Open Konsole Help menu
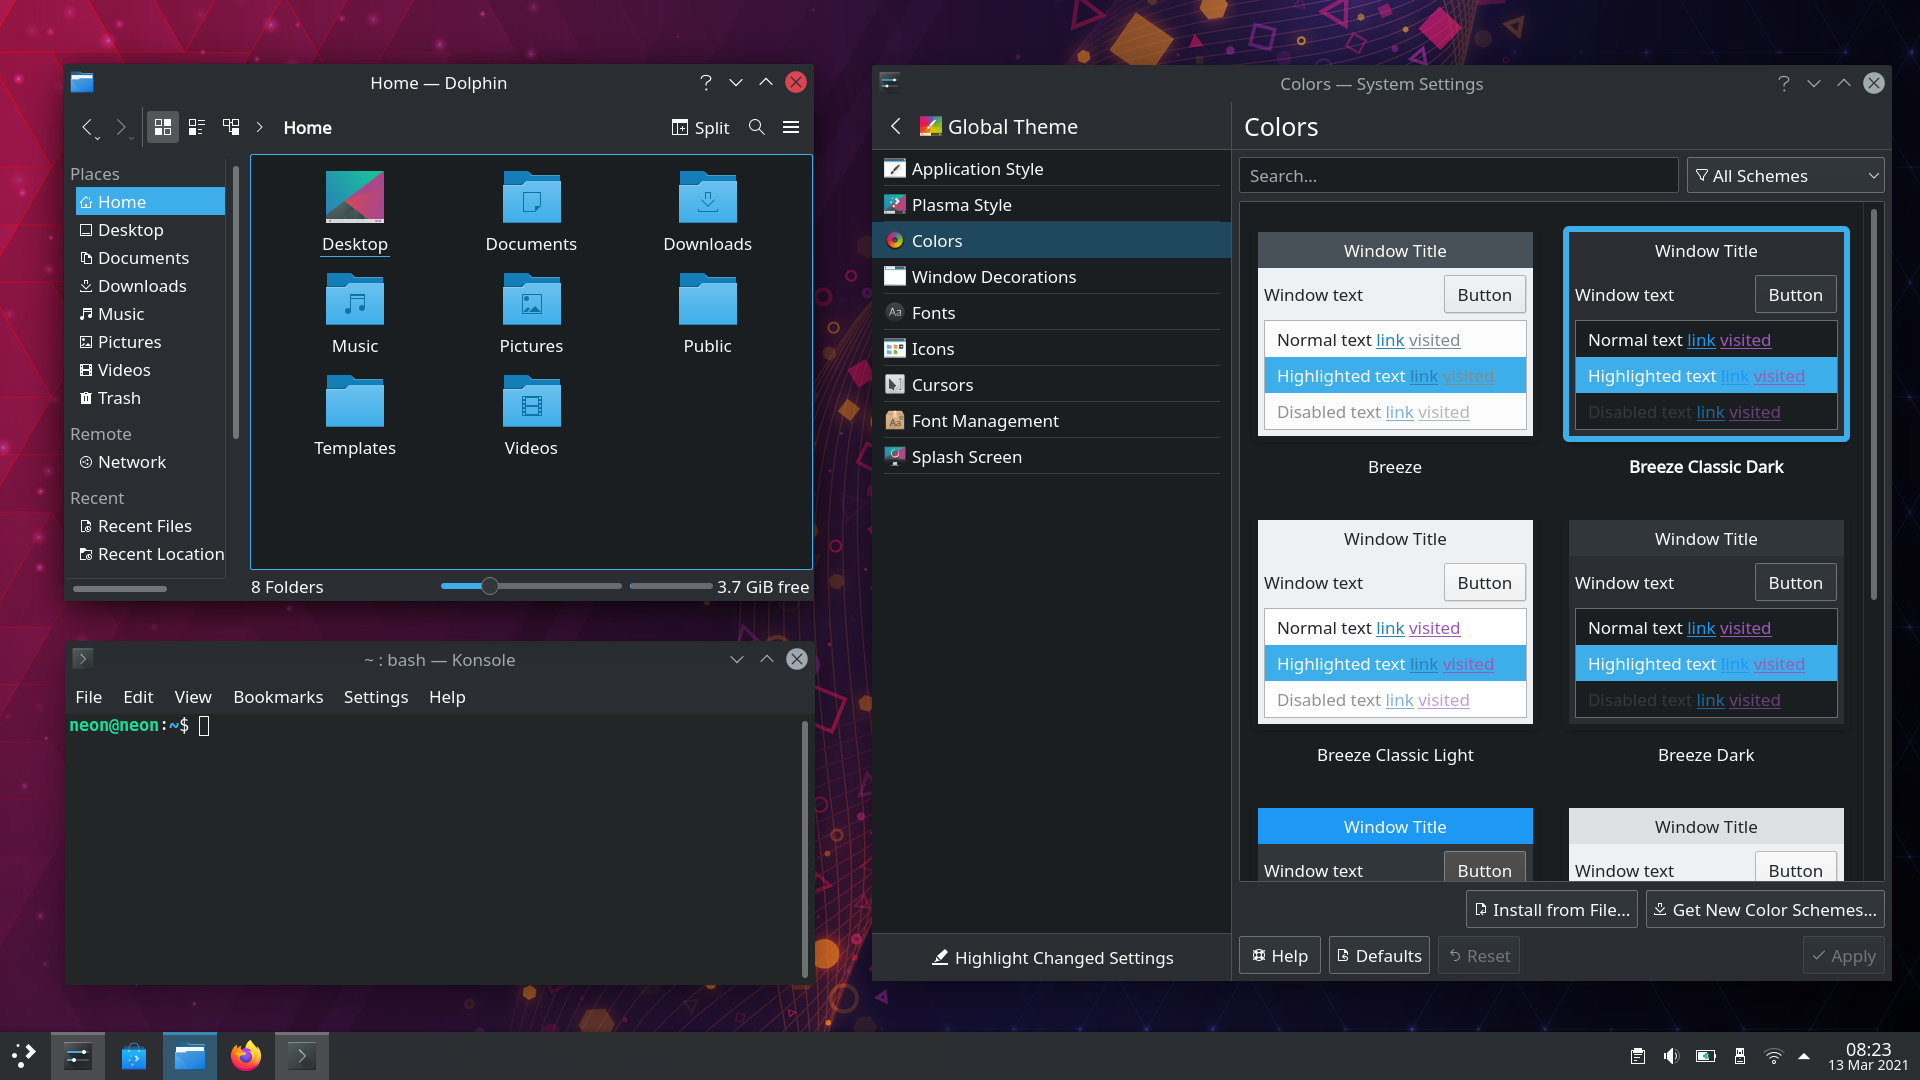The image size is (1920, 1080). point(447,697)
